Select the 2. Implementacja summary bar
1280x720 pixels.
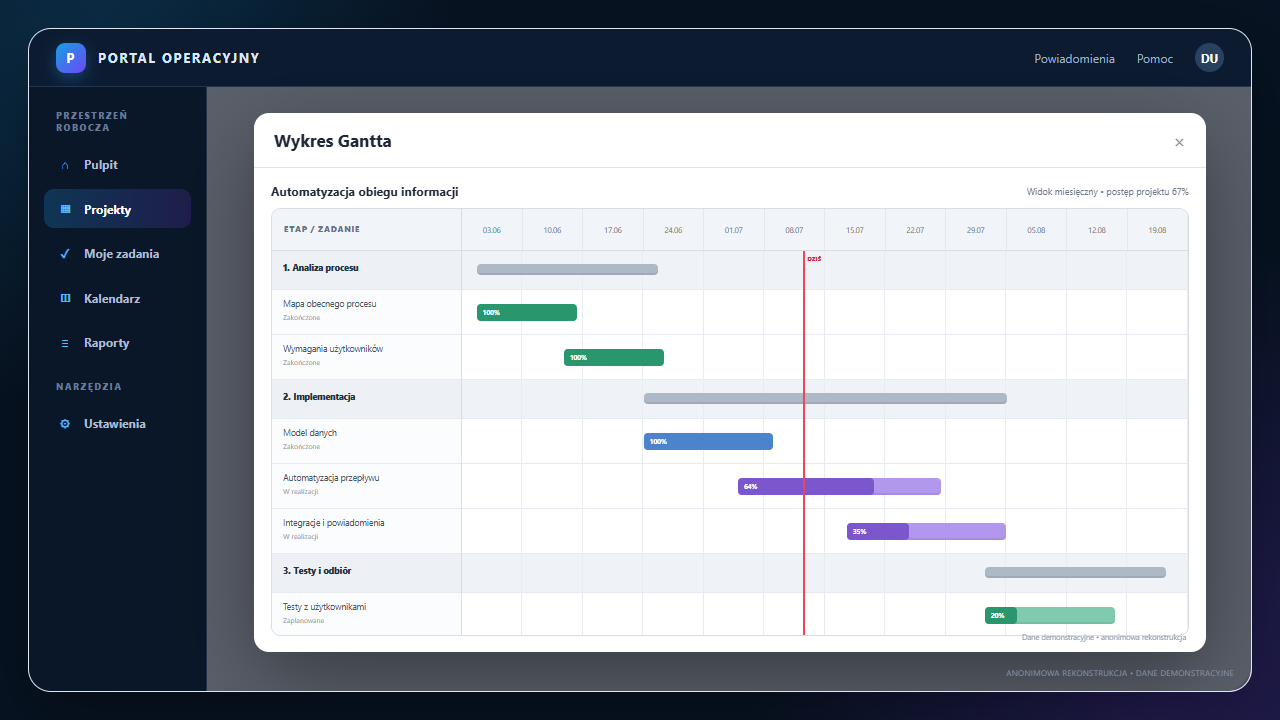coord(825,398)
